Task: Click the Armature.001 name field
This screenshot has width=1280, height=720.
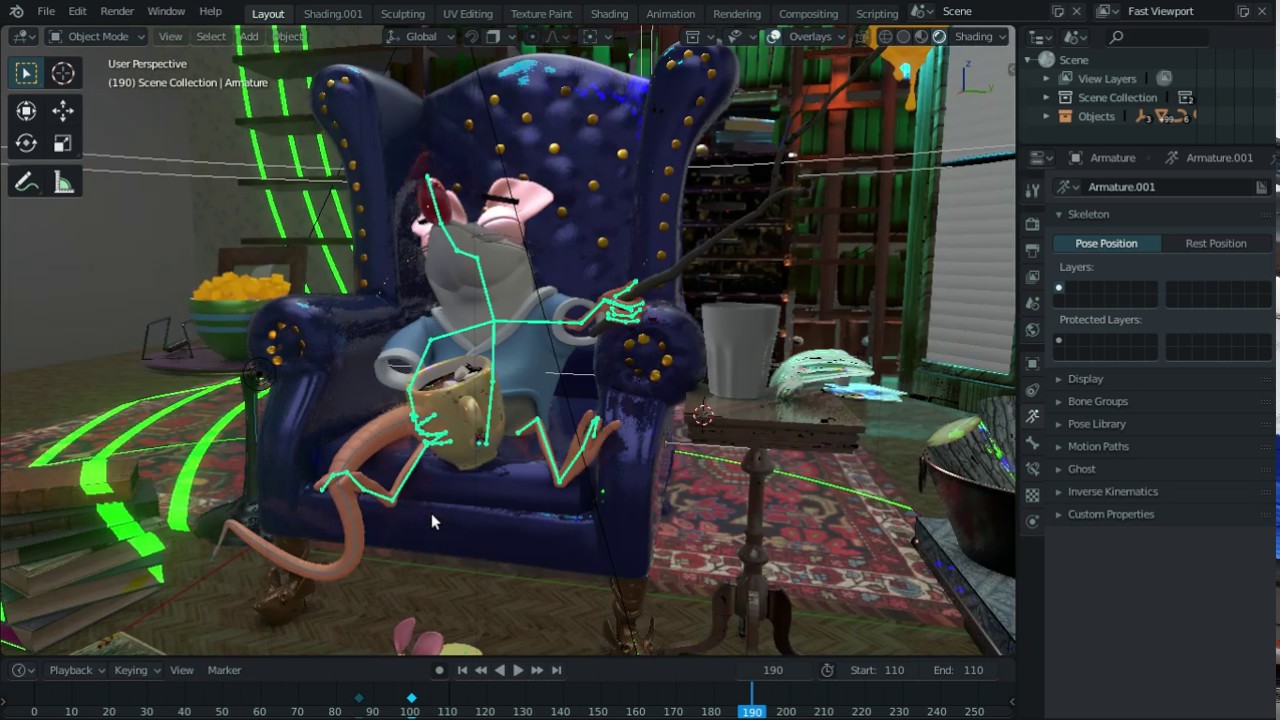Action: pyautogui.click(x=1167, y=187)
